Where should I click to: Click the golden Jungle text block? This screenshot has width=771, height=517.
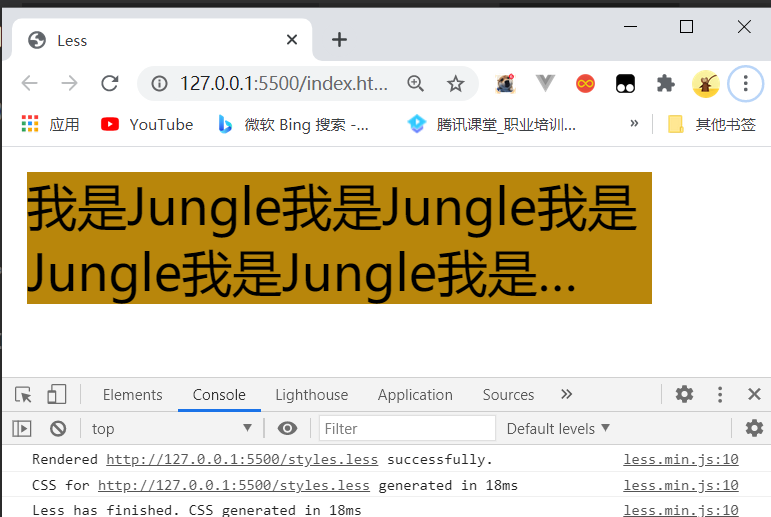click(x=339, y=238)
